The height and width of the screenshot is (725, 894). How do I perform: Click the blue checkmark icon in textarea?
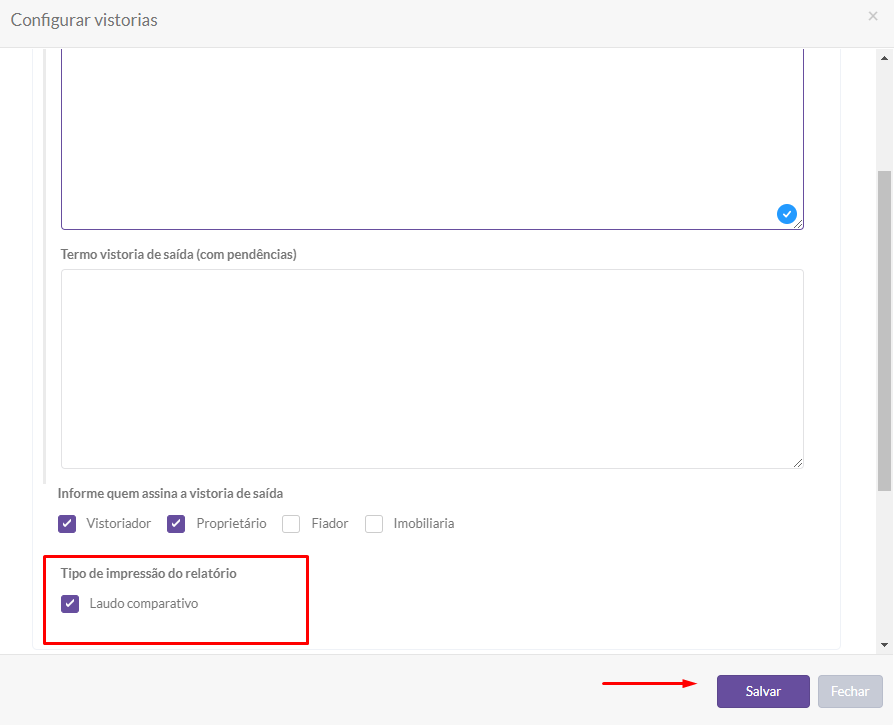click(787, 214)
